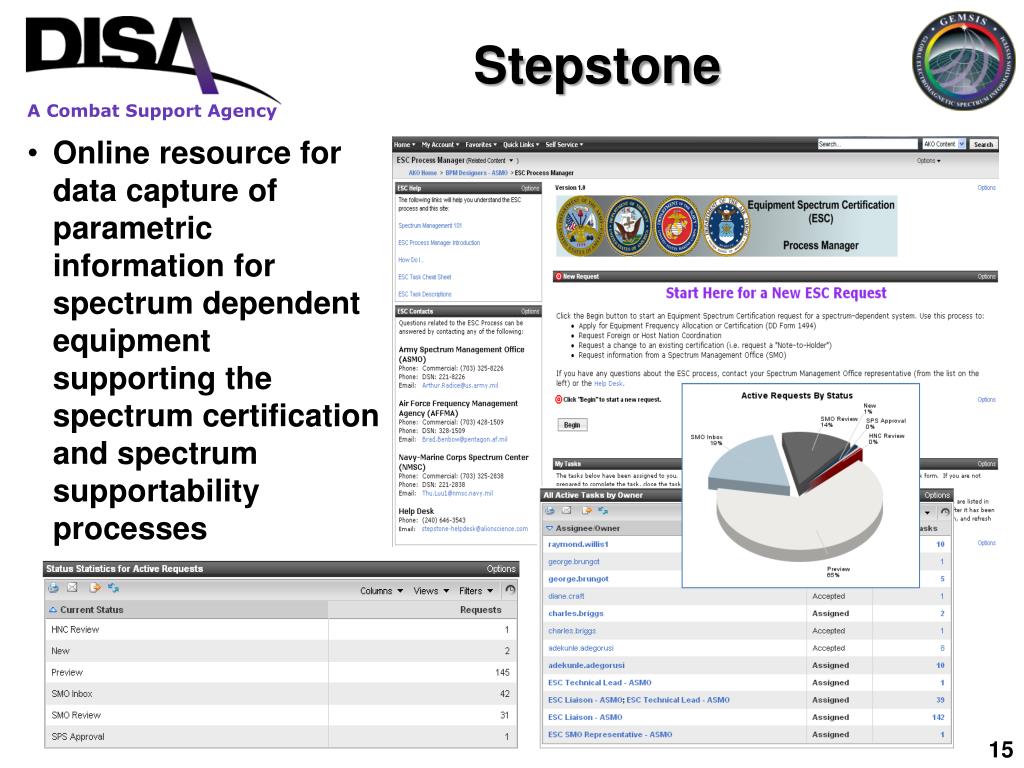Image resolution: width=1024 pixels, height=768 pixels.
Task: Open the My Account menu
Action: click(x=440, y=144)
